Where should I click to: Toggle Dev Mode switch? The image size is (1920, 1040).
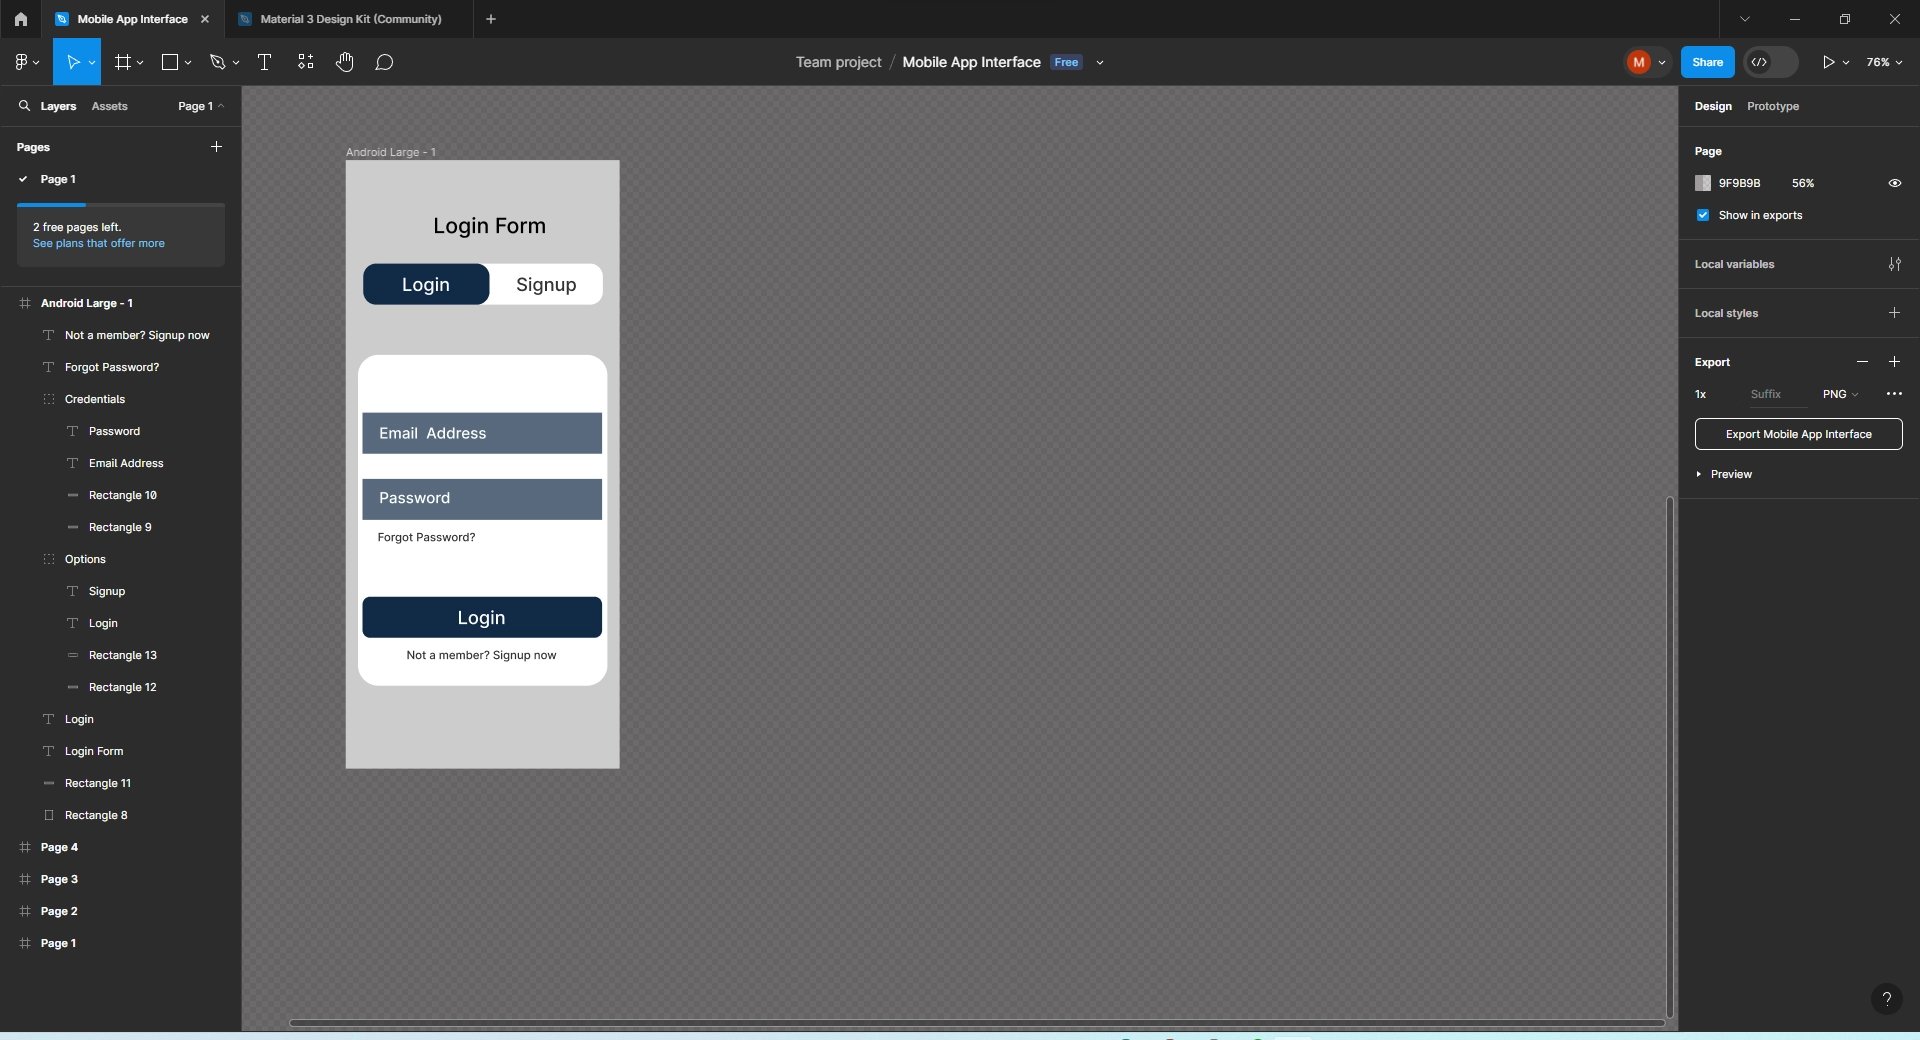[1770, 62]
